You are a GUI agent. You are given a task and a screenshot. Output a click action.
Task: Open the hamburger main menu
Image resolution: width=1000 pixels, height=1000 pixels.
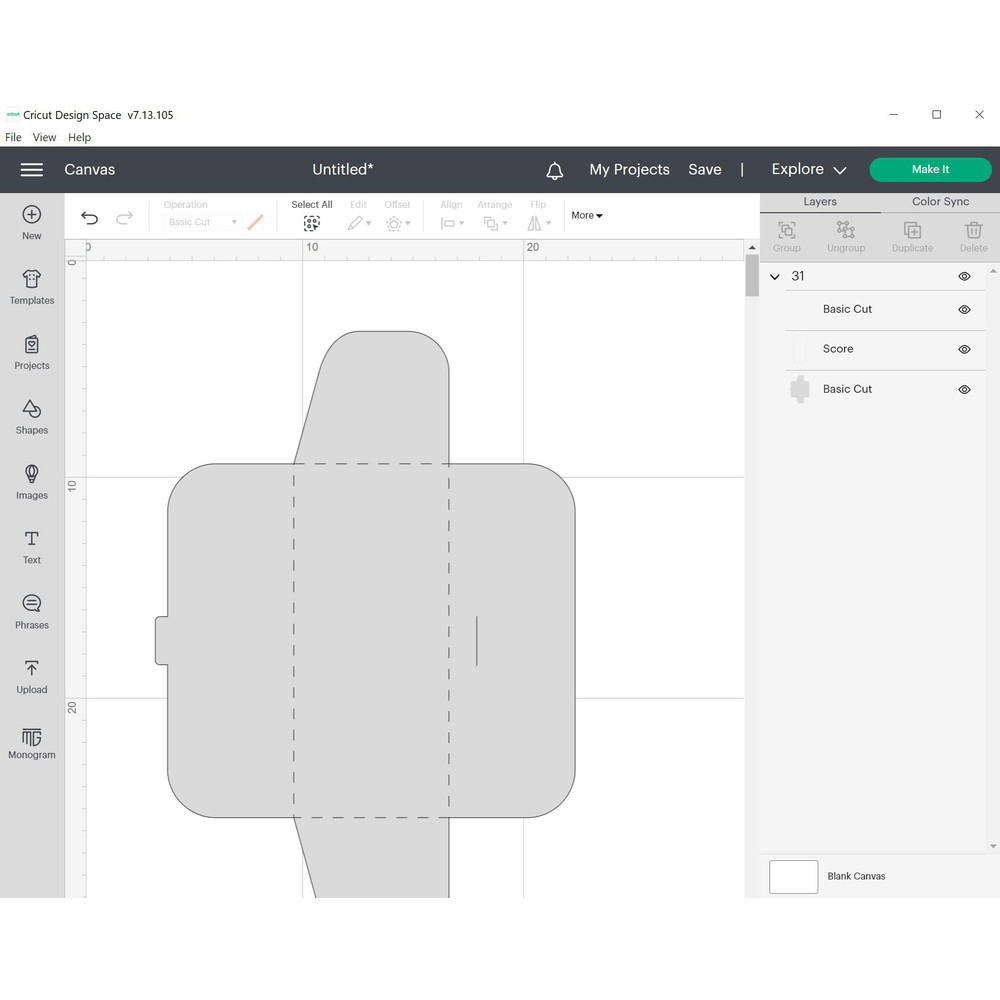pyautogui.click(x=32, y=170)
